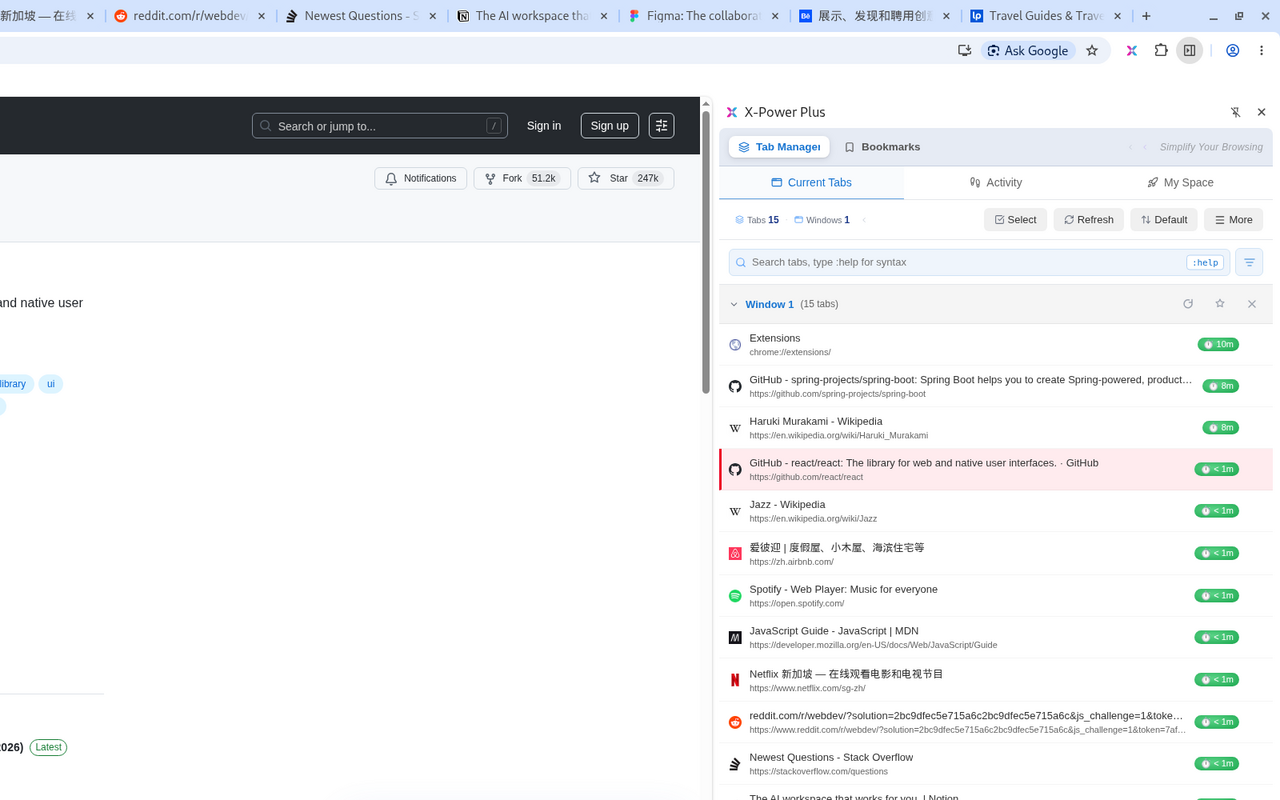
Task: Close the Travel Guides browser tab
Action: coord(1118,16)
